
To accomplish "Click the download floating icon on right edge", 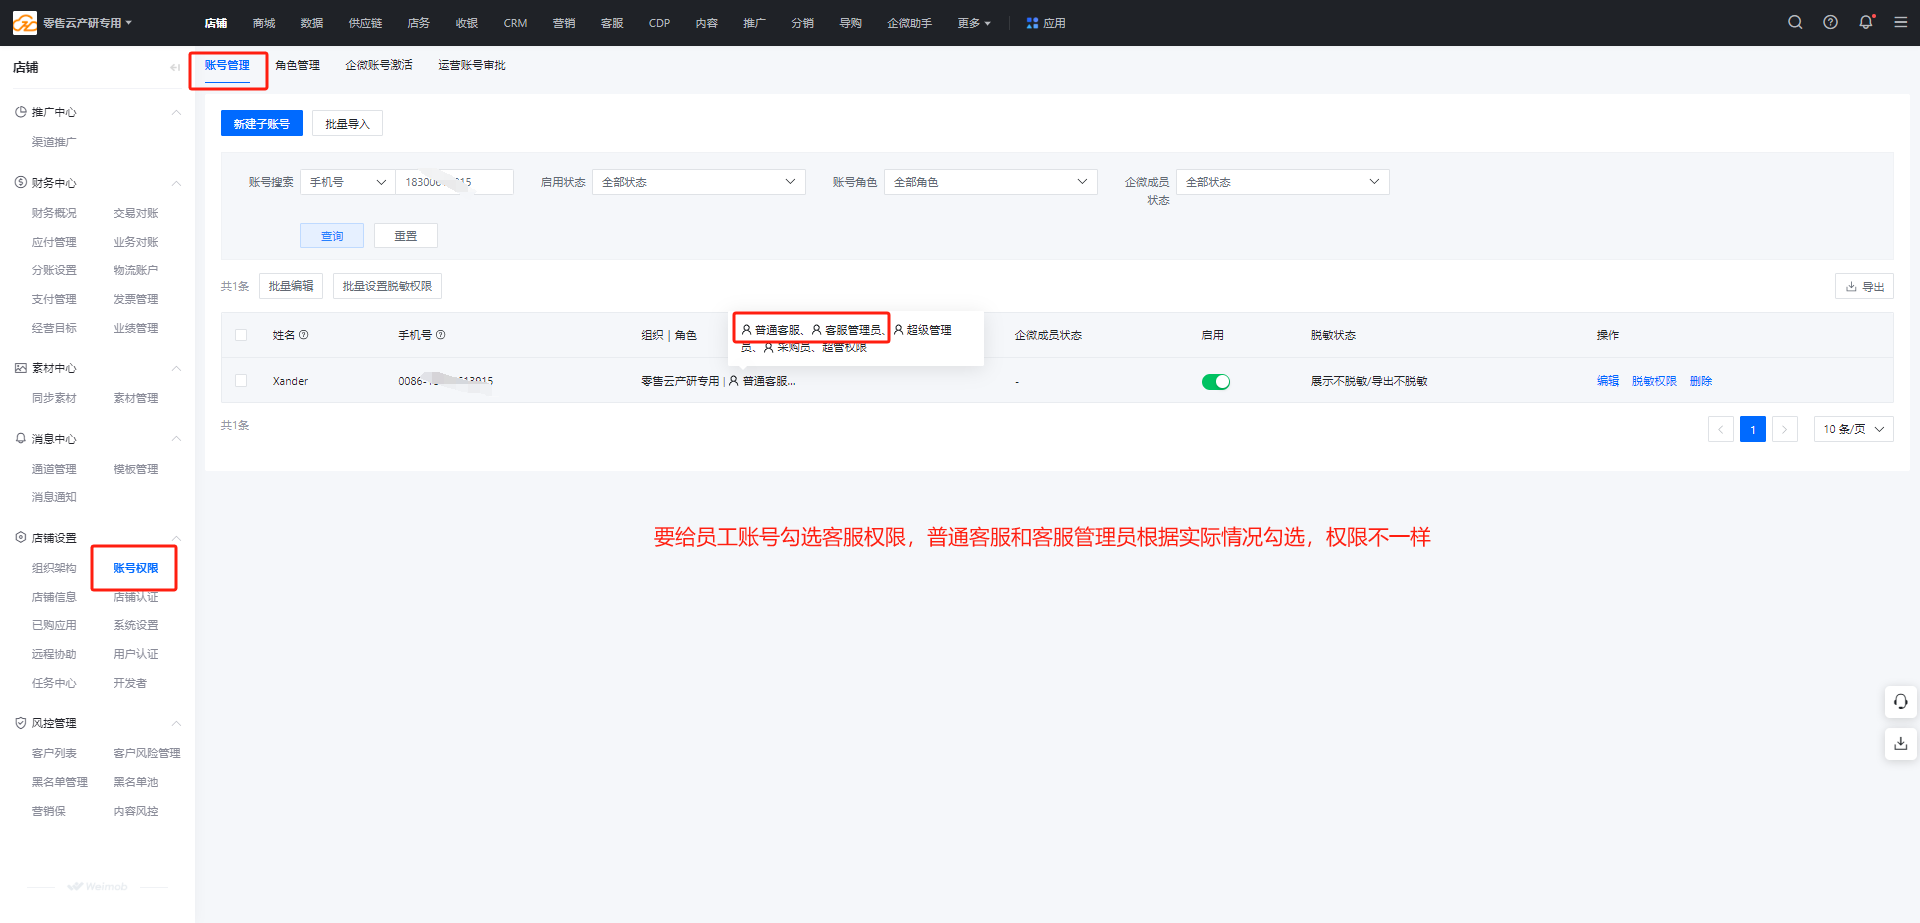I will tap(1900, 744).
